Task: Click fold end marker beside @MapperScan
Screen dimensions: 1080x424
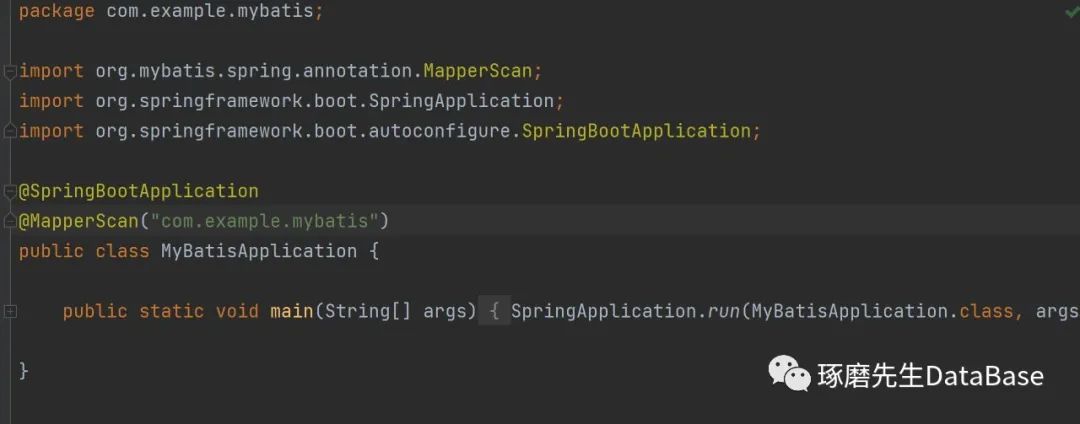Action: tap(10, 221)
